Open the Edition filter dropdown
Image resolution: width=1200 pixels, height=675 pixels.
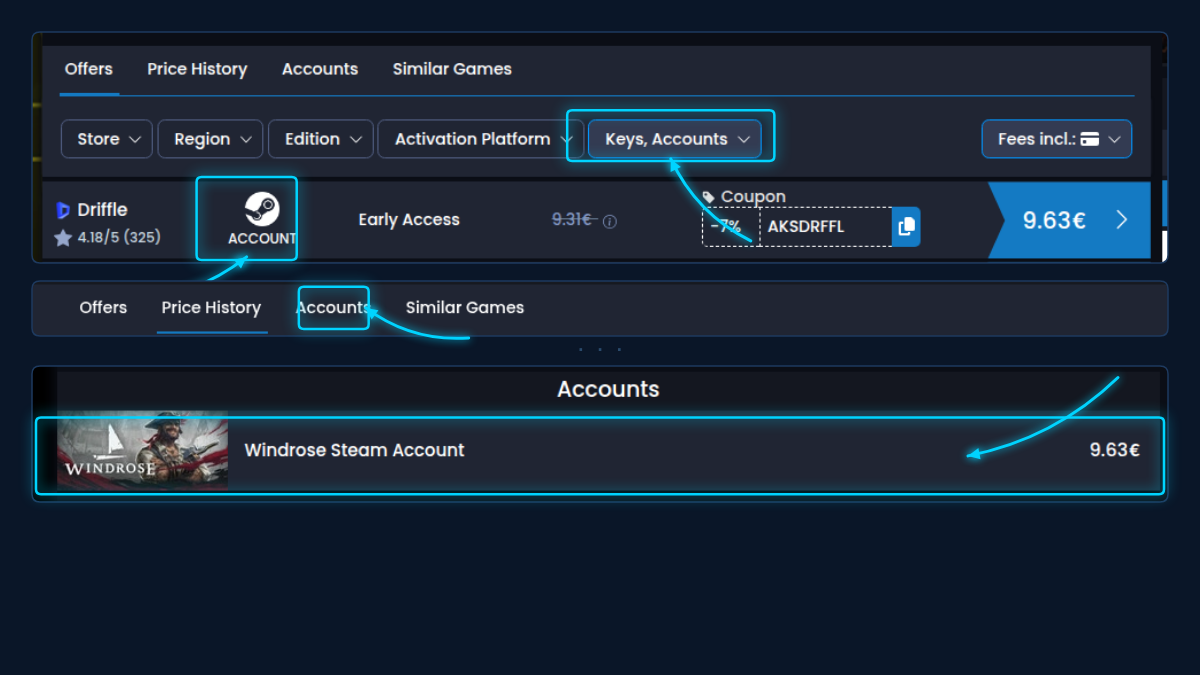pos(321,139)
